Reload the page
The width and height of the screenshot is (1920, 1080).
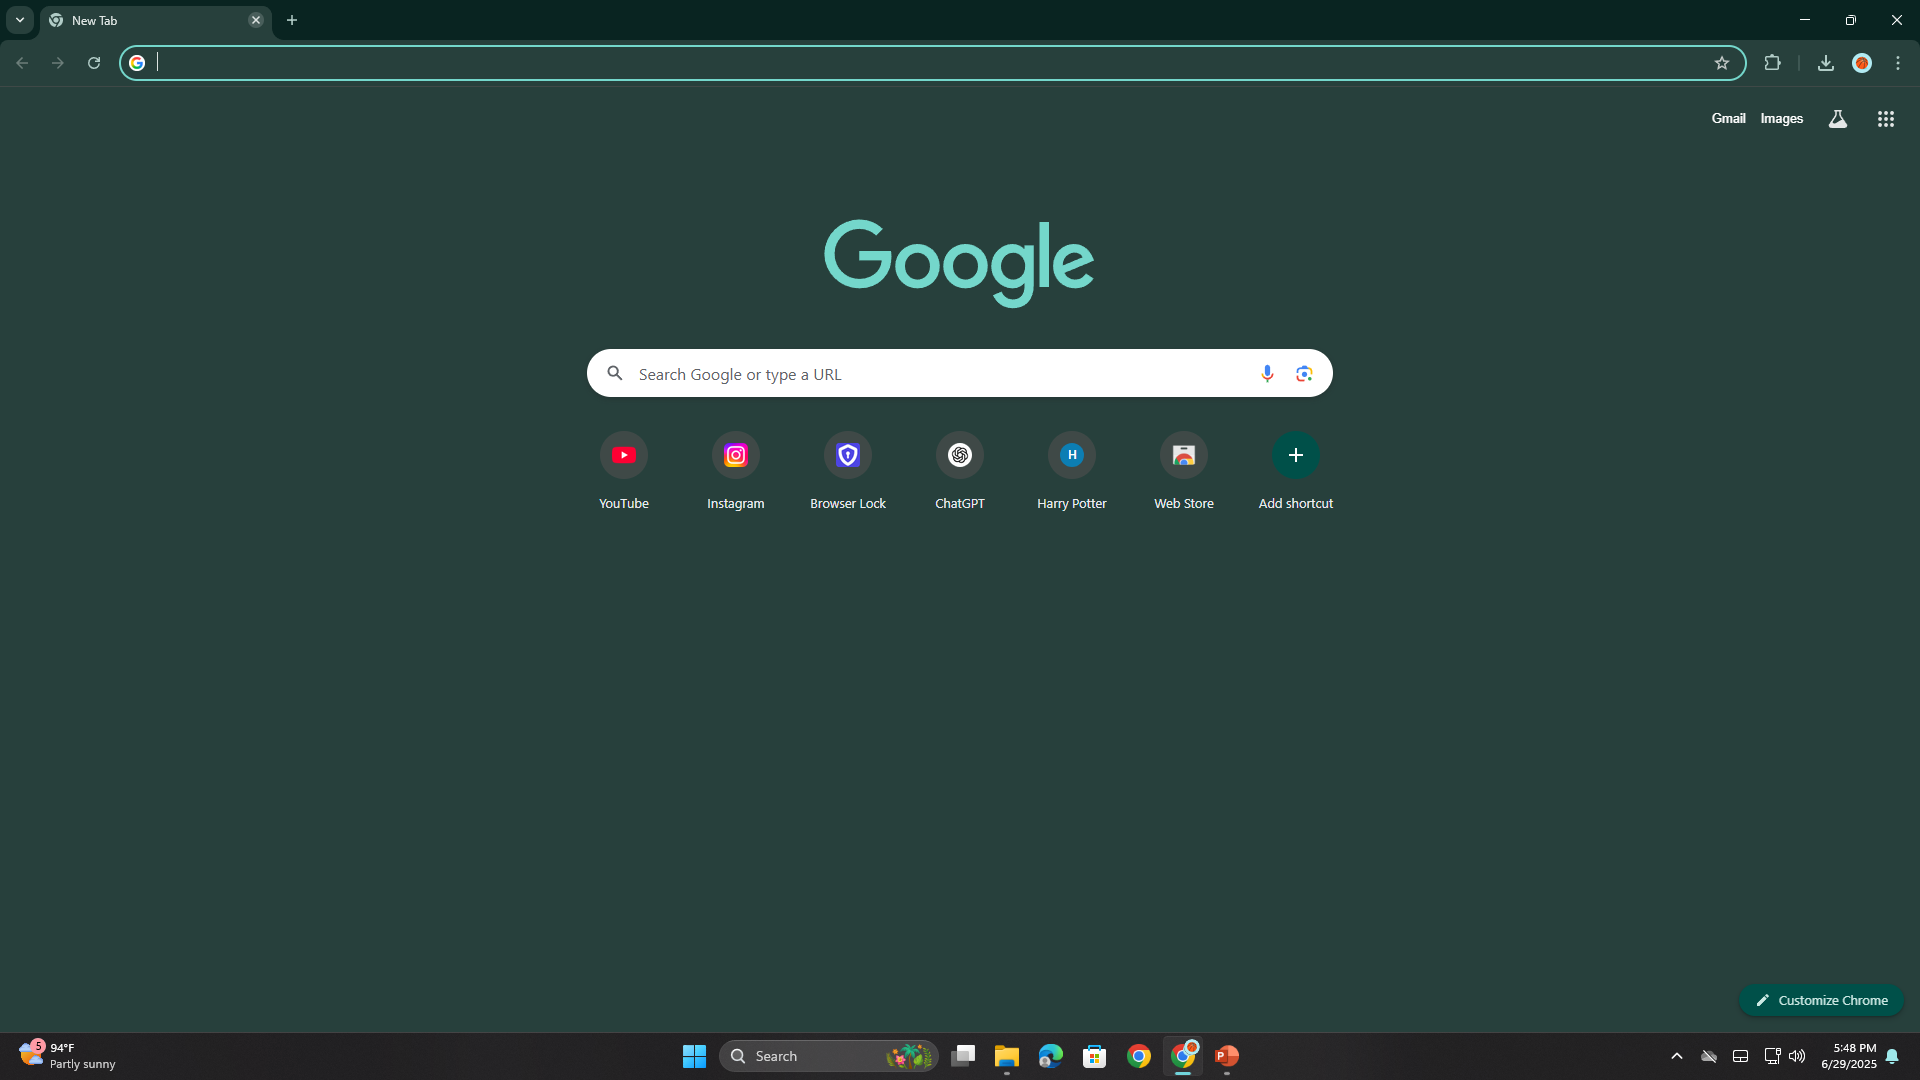(x=94, y=63)
